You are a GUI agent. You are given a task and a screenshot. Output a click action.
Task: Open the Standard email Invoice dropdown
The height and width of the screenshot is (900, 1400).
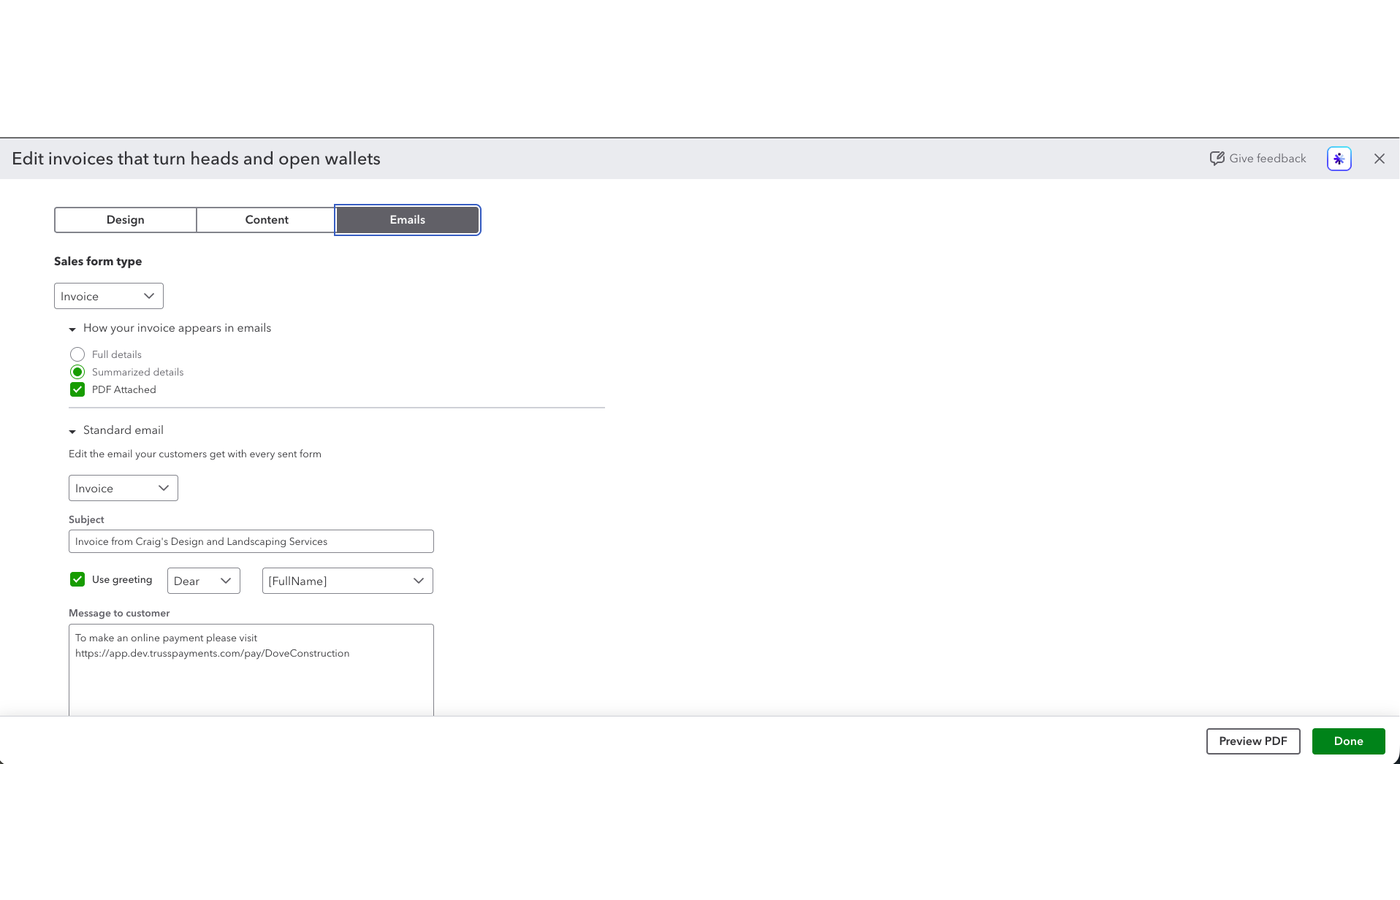pyautogui.click(x=123, y=488)
